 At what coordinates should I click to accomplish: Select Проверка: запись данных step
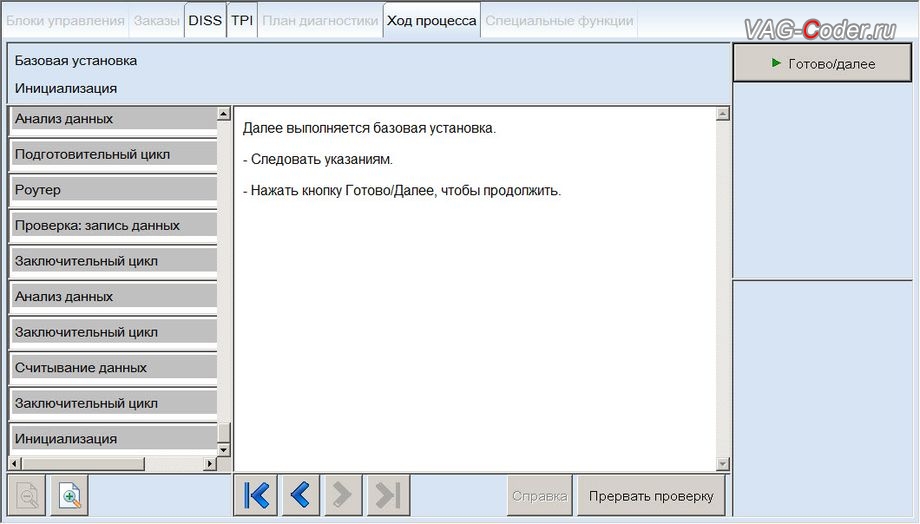114,225
